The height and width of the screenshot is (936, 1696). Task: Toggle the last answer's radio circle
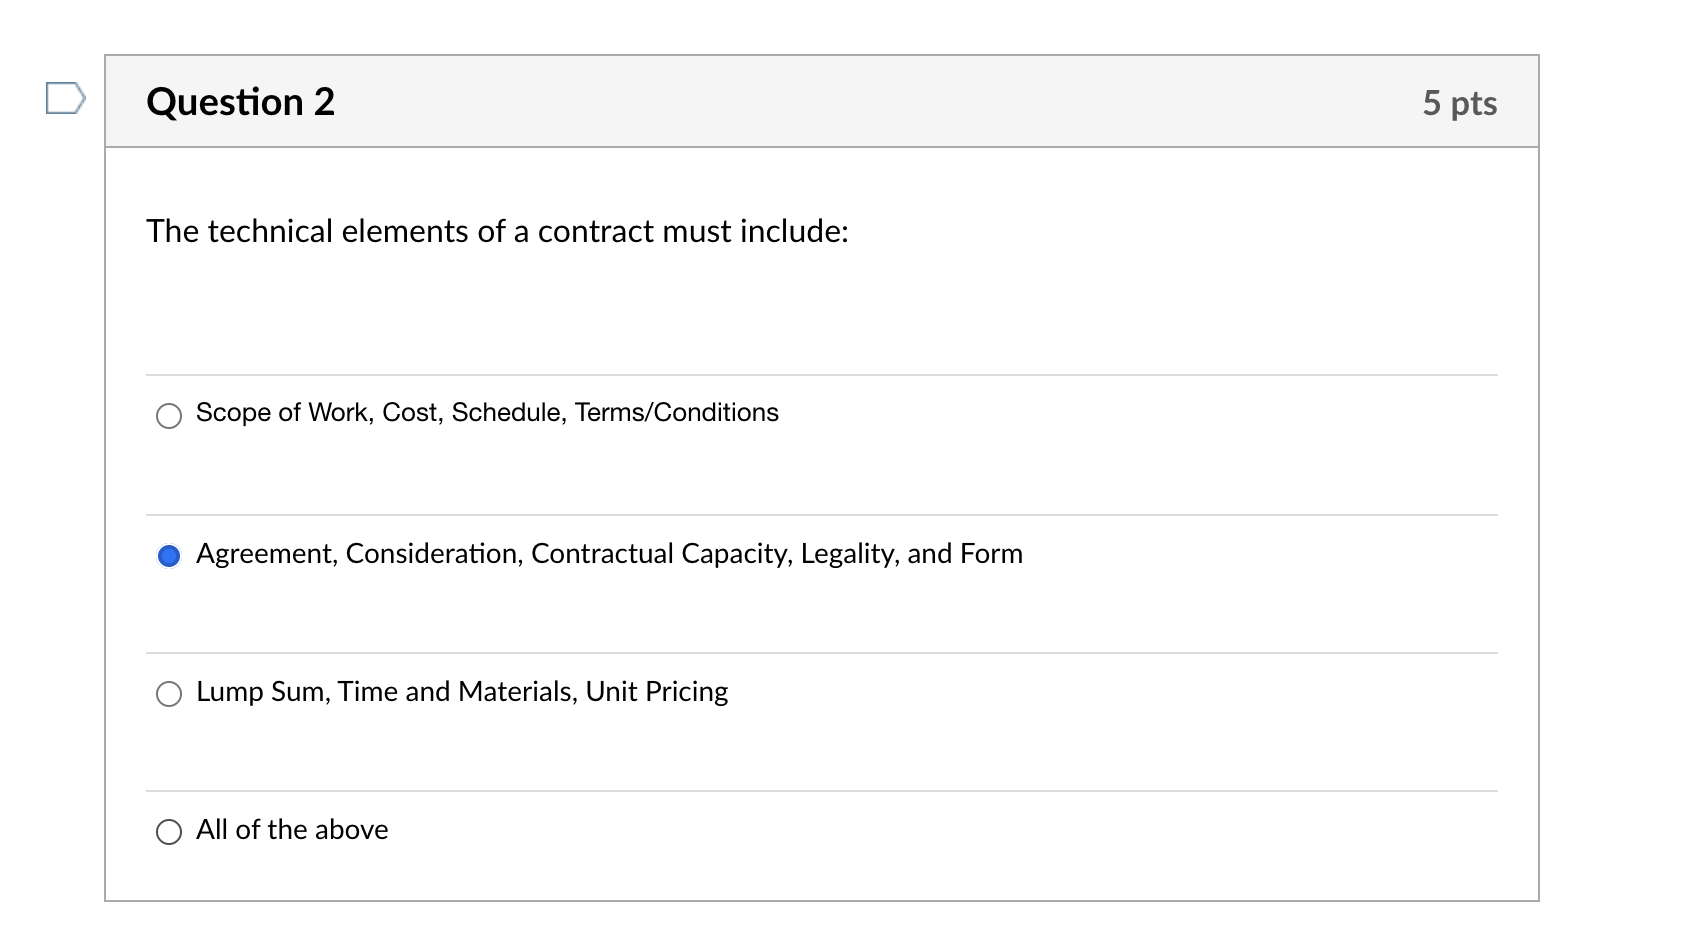[x=169, y=830]
